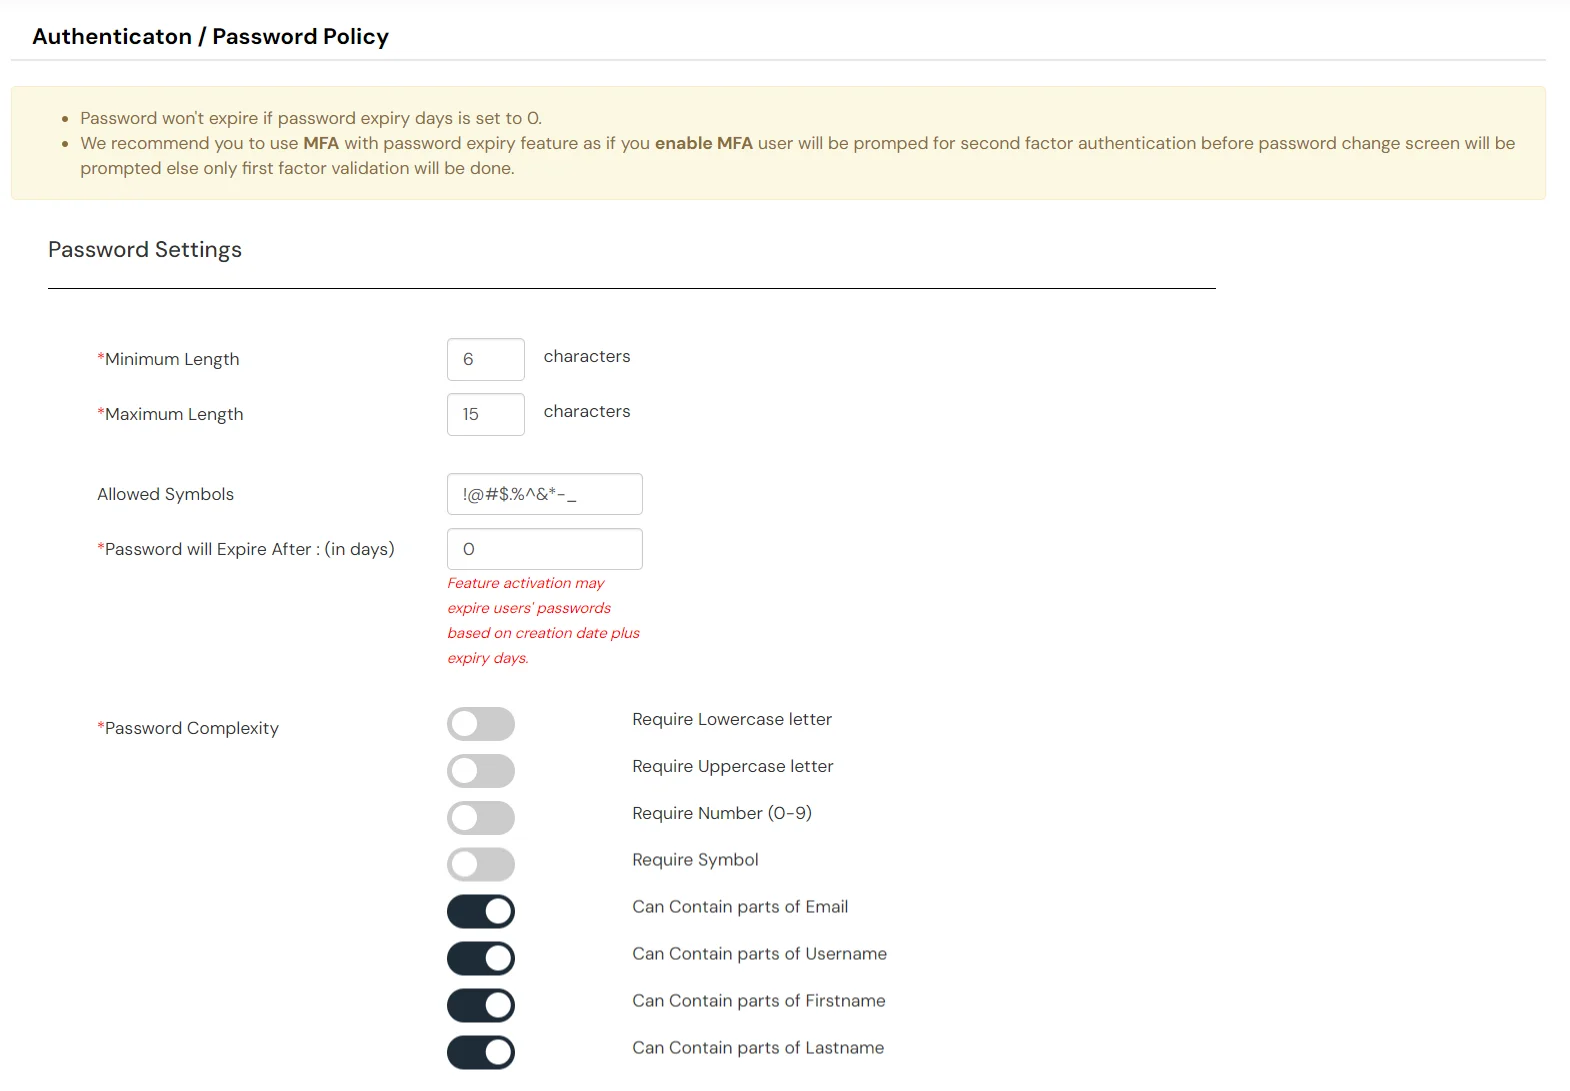This screenshot has height=1091, width=1570.
Task: Toggle Can Contain parts of Firstname
Action: tap(481, 1006)
